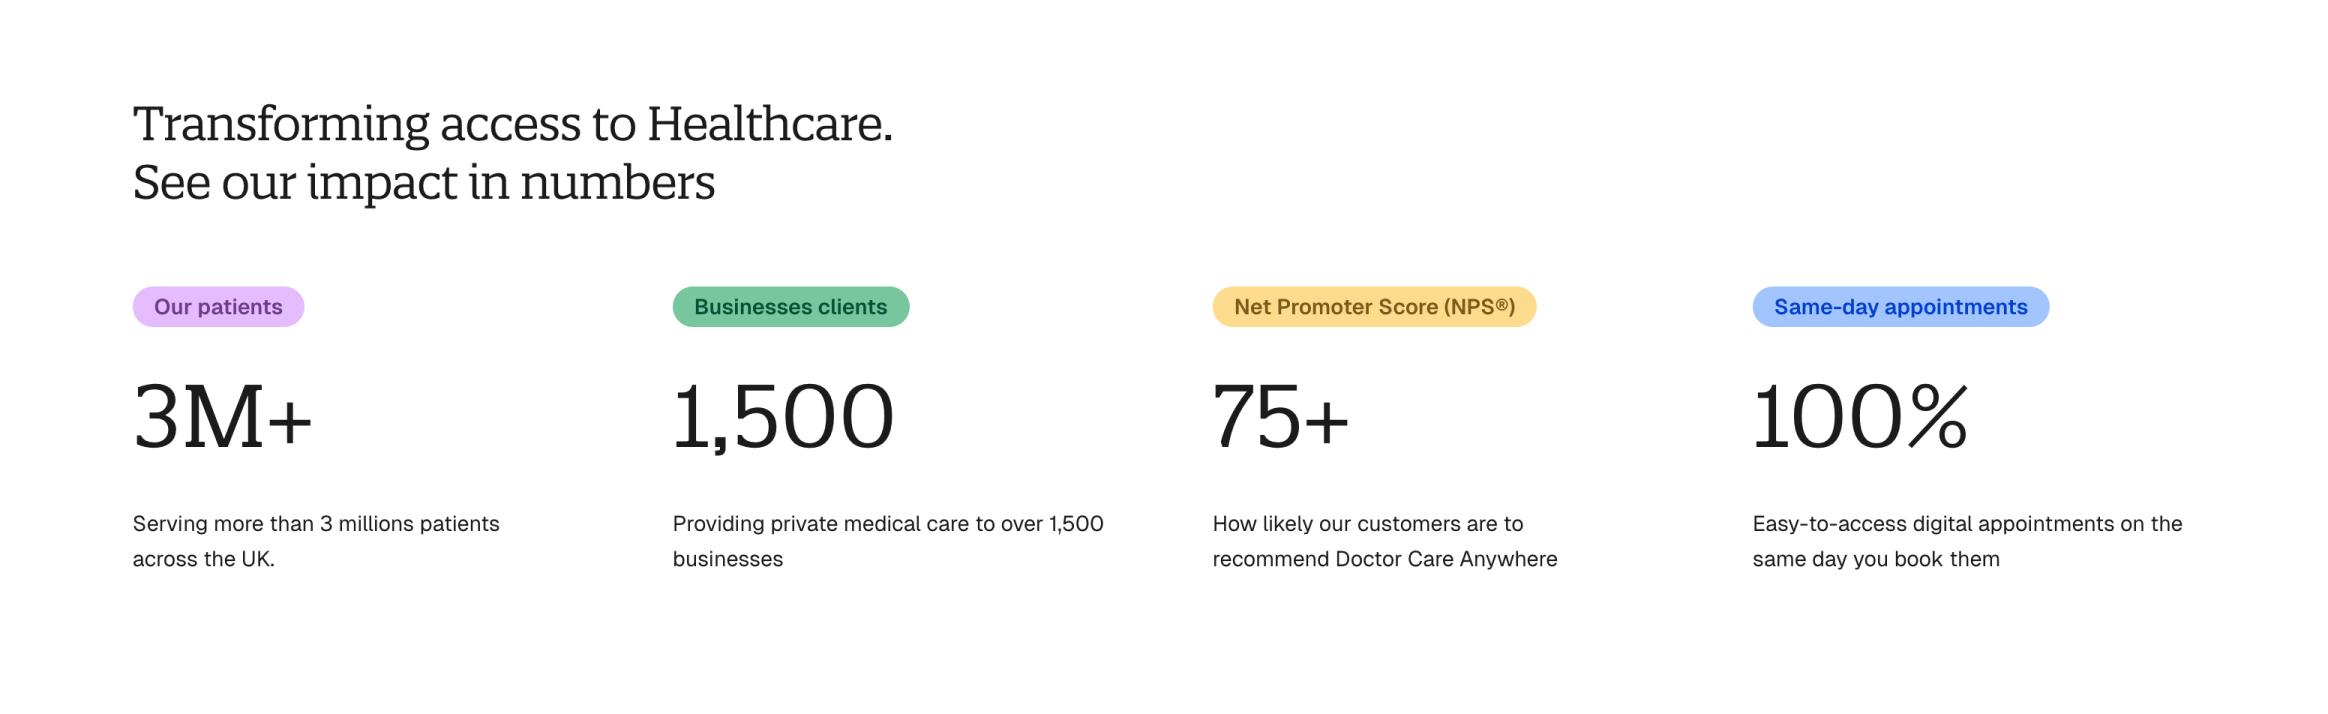Click "How likely our customers are to" text

1368,524
